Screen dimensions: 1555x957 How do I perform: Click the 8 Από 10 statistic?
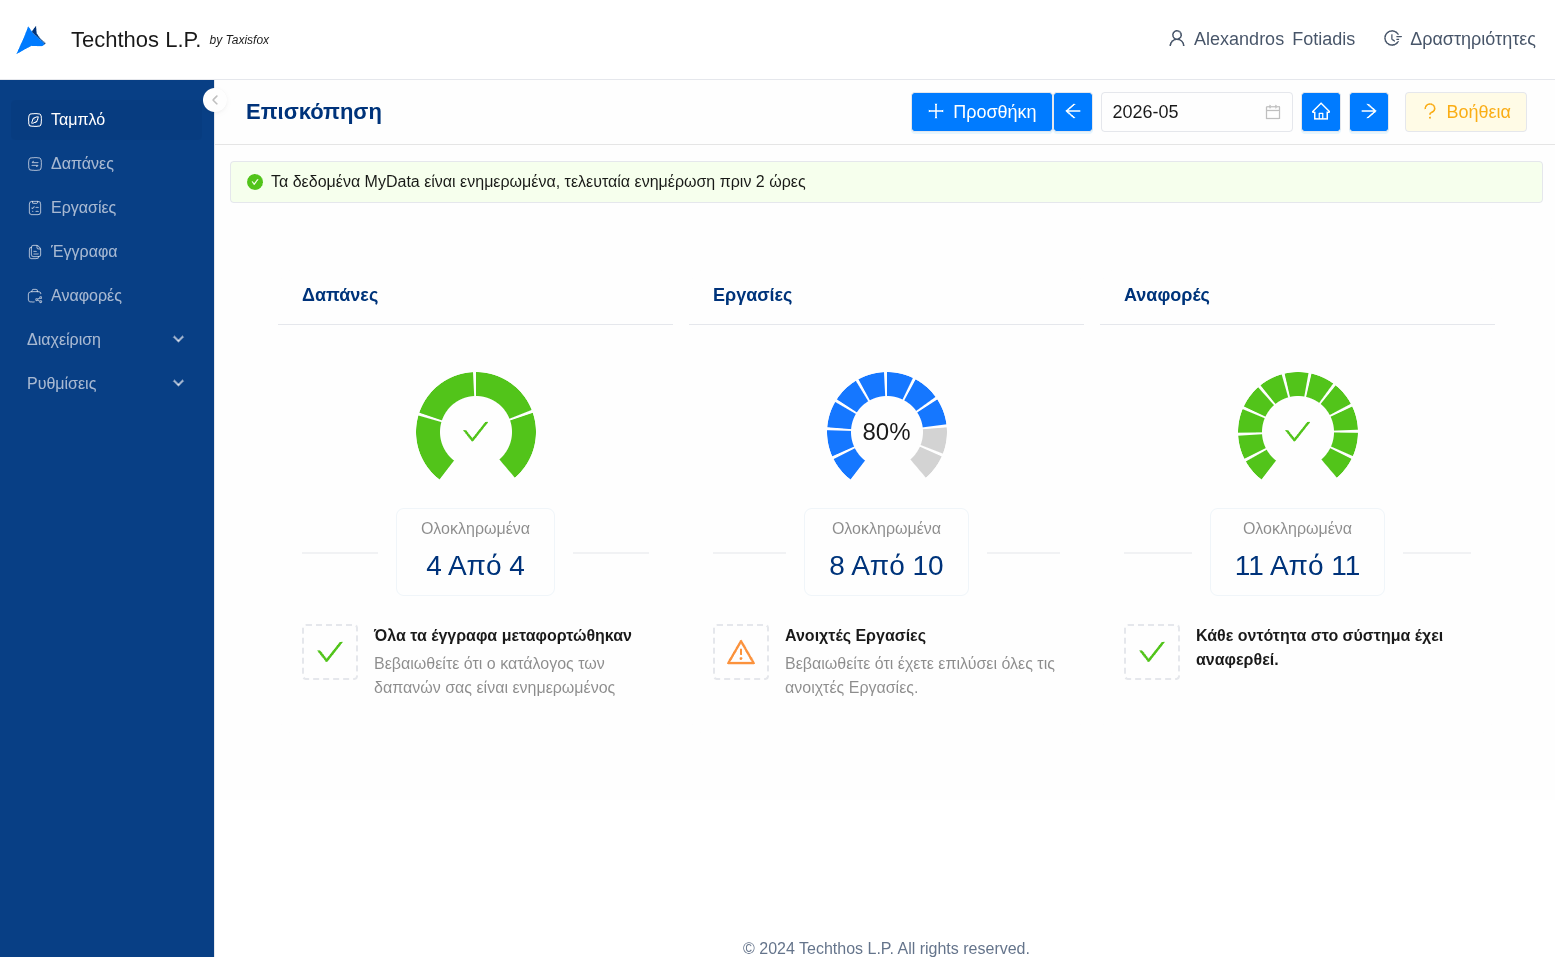(886, 566)
